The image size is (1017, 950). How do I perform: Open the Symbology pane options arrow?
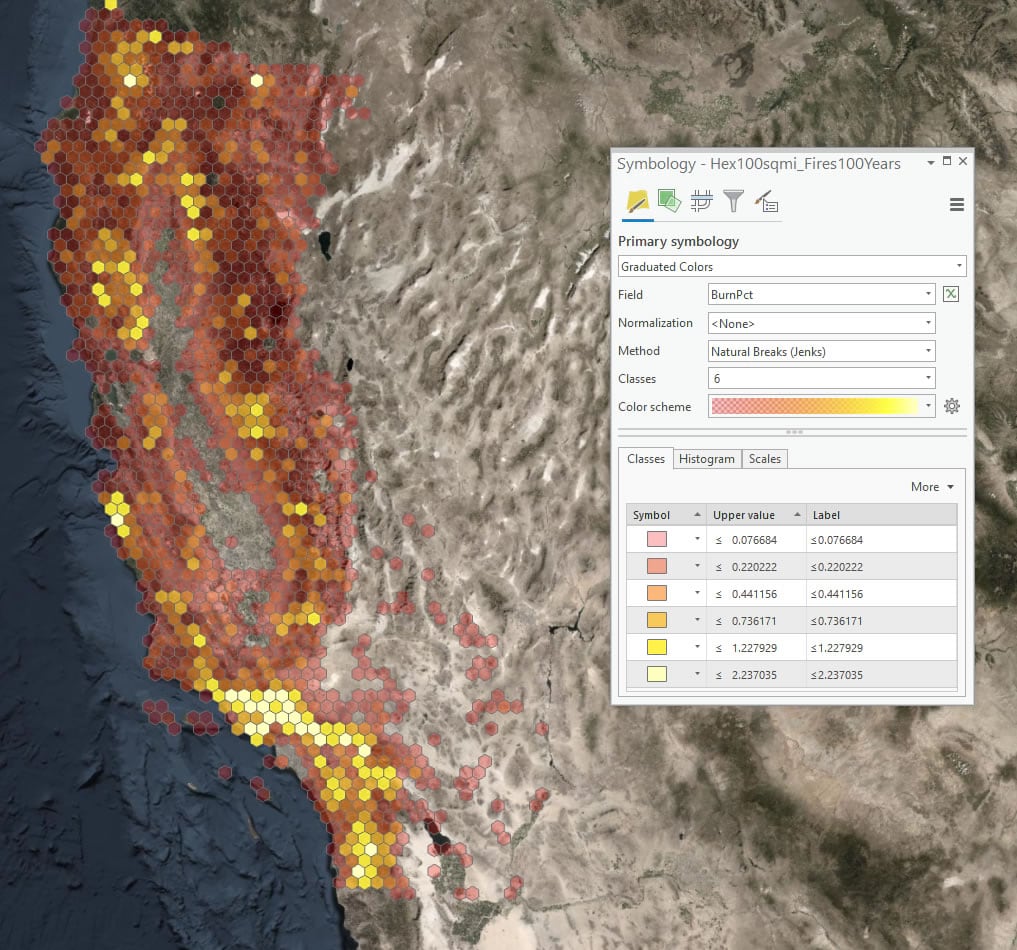click(931, 162)
